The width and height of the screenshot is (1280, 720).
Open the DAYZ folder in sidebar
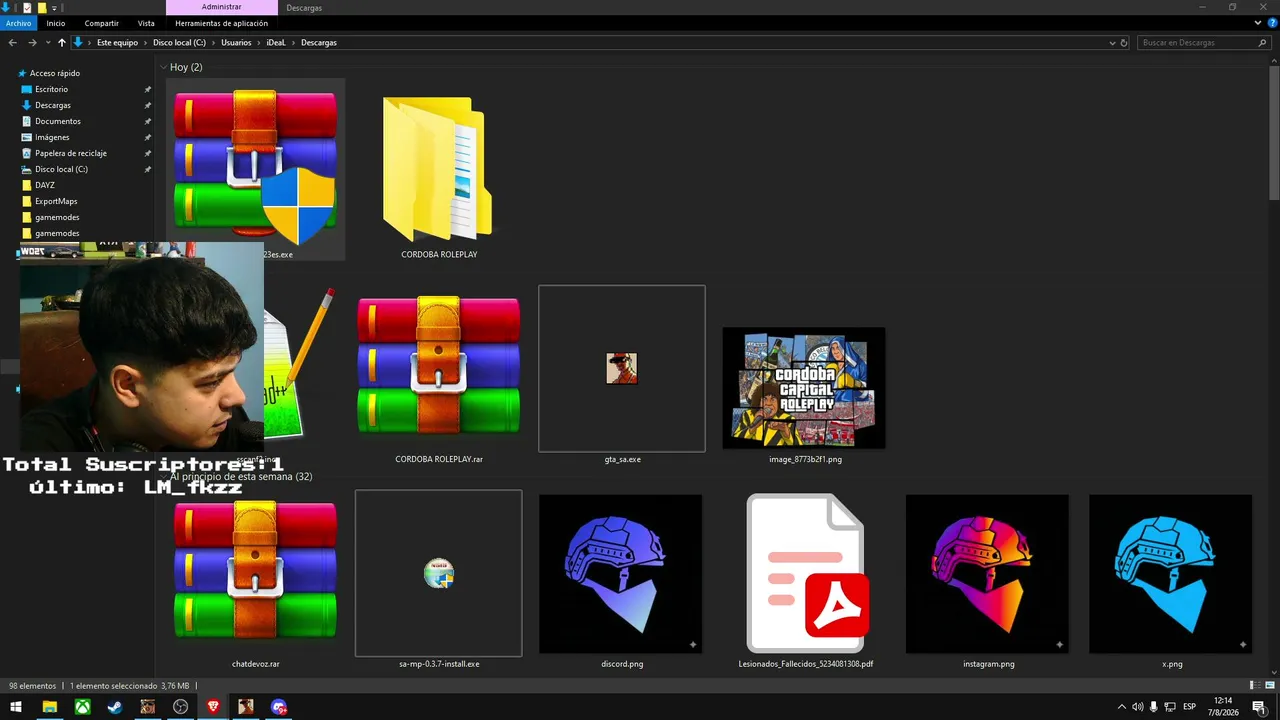44,185
